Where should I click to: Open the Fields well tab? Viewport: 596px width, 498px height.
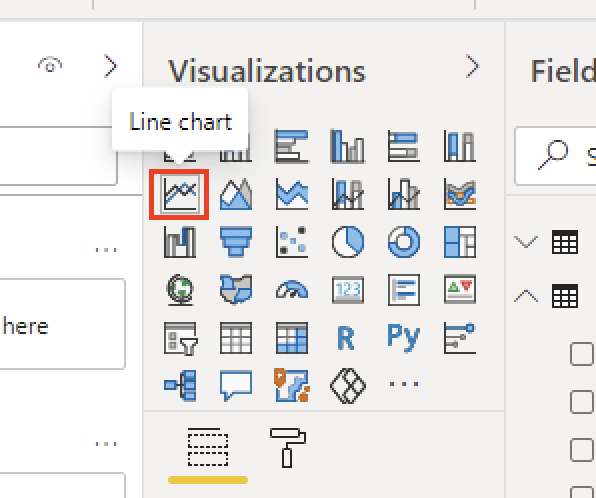[x=208, y=447]
